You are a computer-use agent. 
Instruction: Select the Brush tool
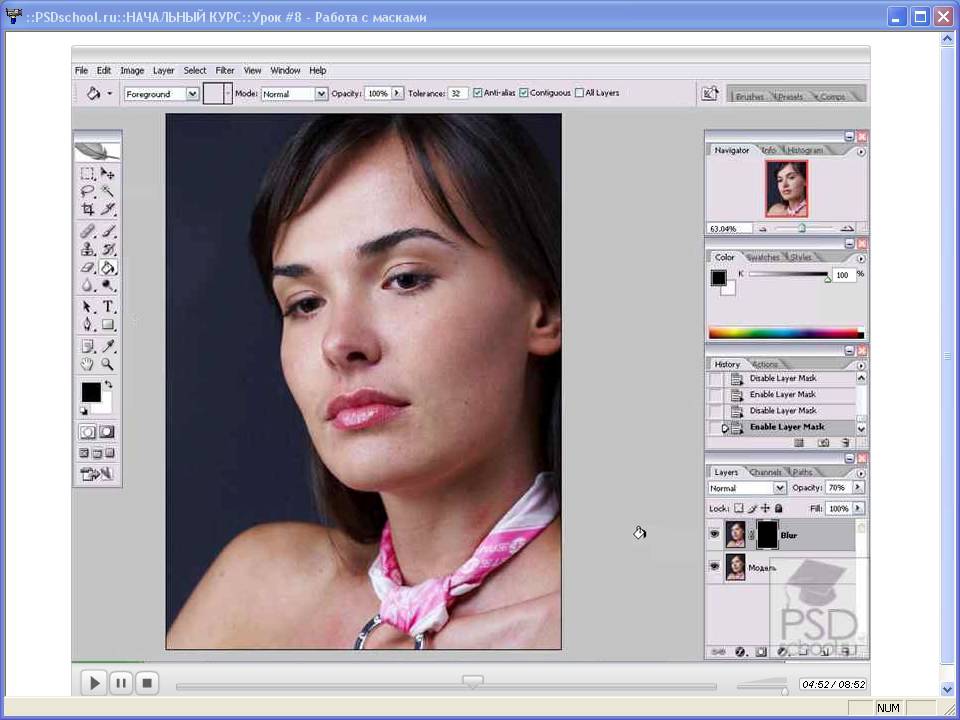(108, 231)
